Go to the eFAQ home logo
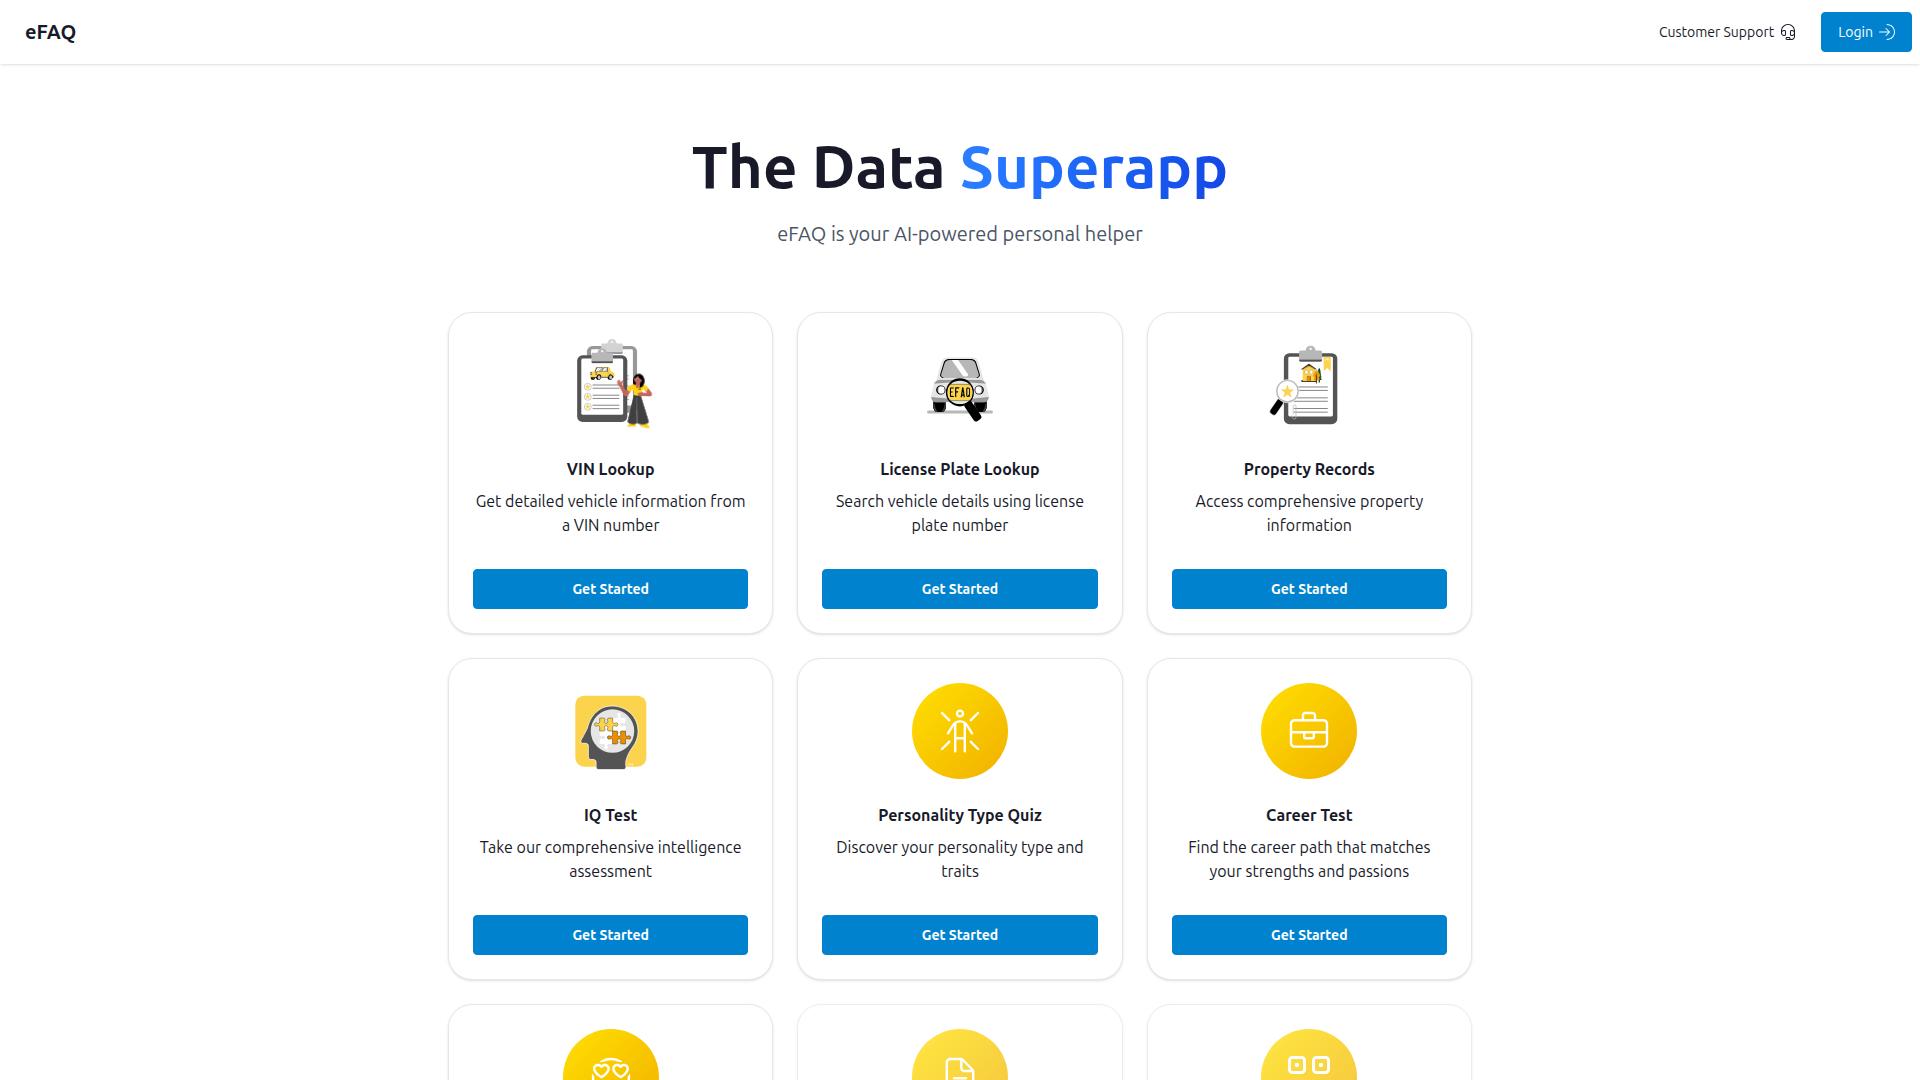Screen dimensions: 1920x1080 point(50,32)
